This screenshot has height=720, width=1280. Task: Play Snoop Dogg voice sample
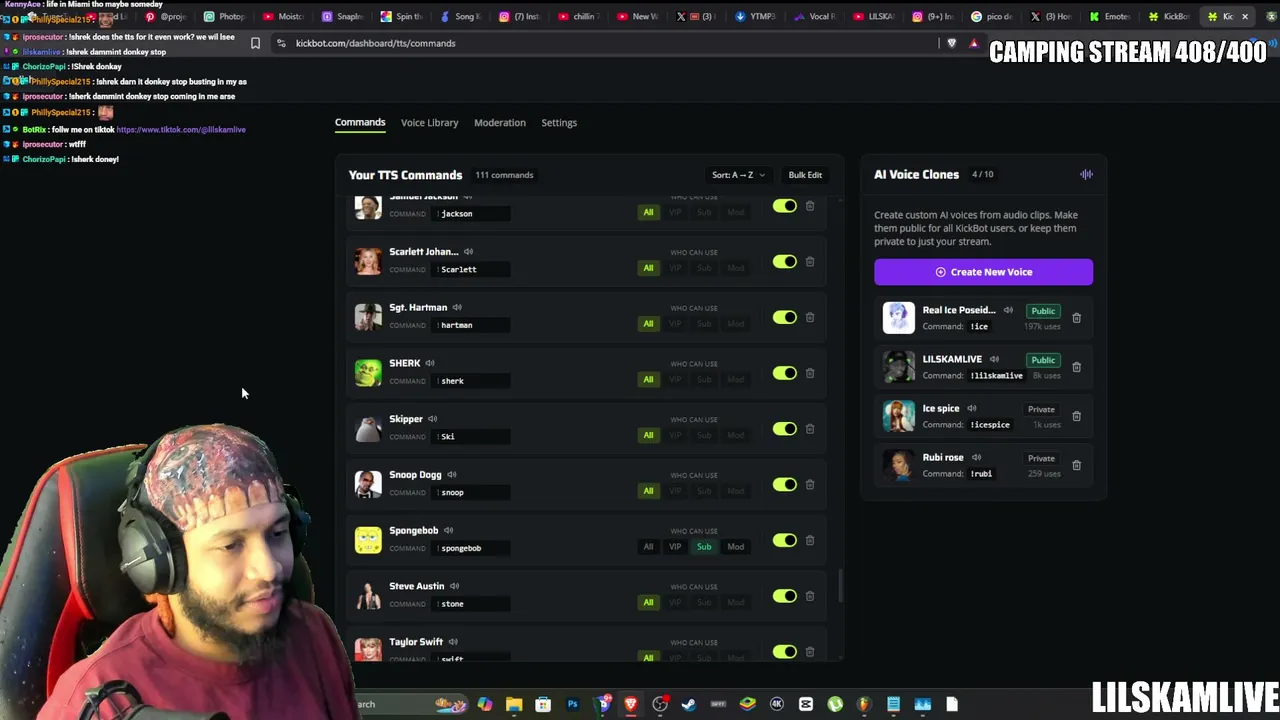tap(452, 475)
